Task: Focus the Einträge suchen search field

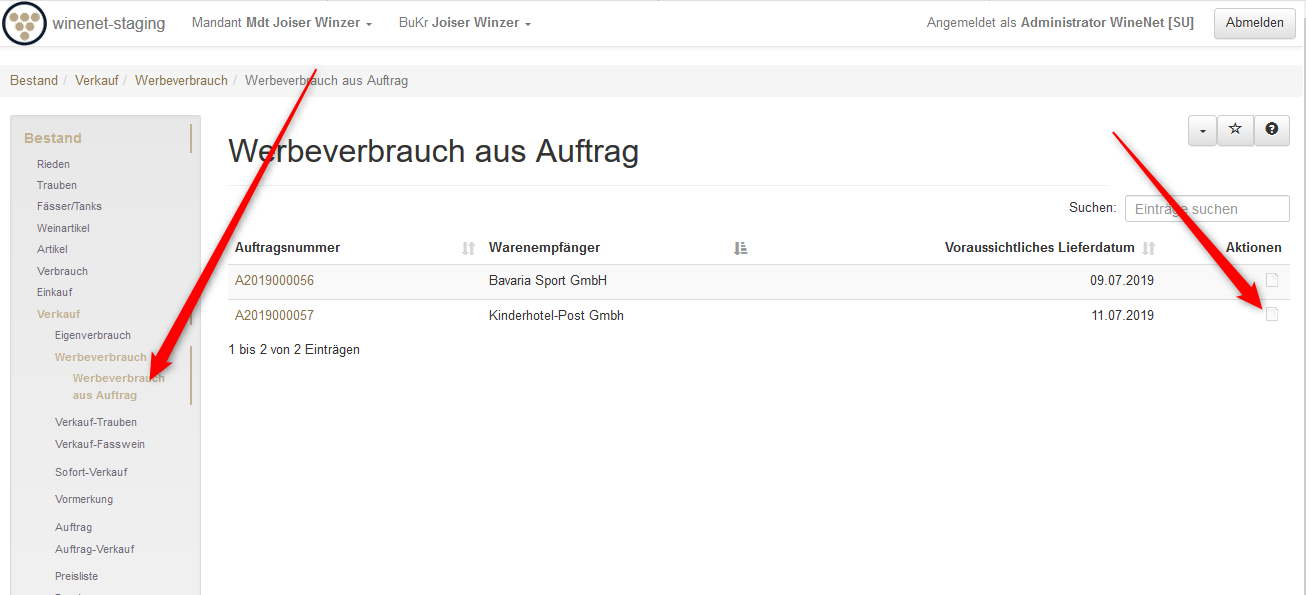Action: 1206,209
